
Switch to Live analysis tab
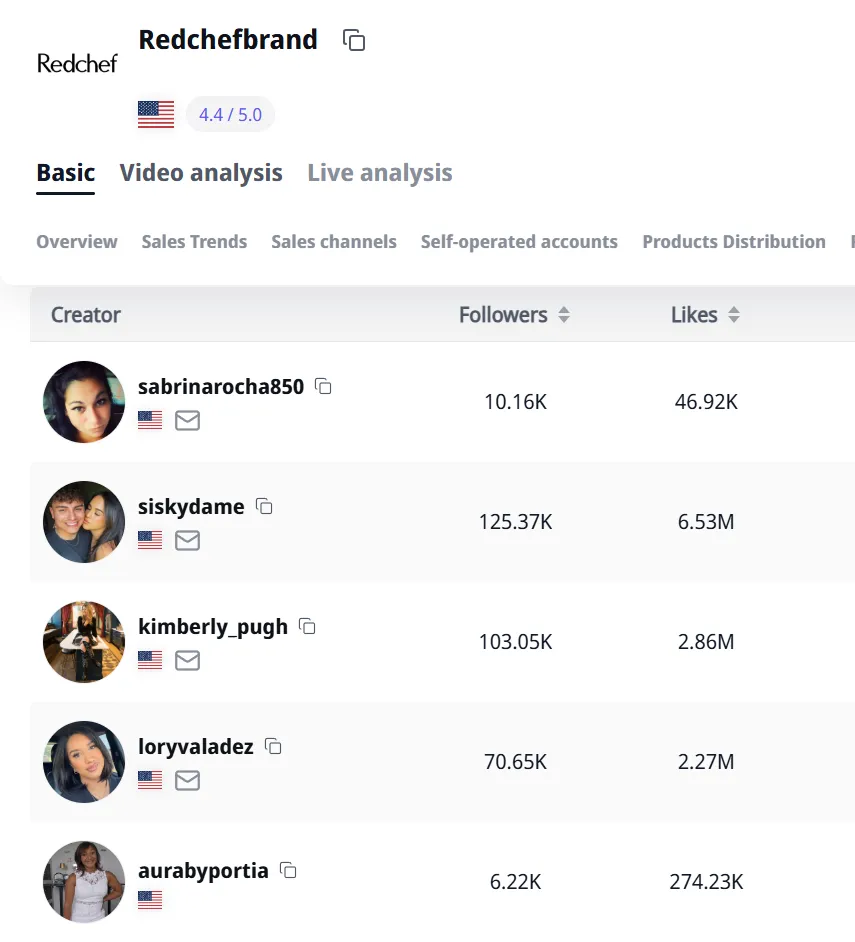click(380, 173)
